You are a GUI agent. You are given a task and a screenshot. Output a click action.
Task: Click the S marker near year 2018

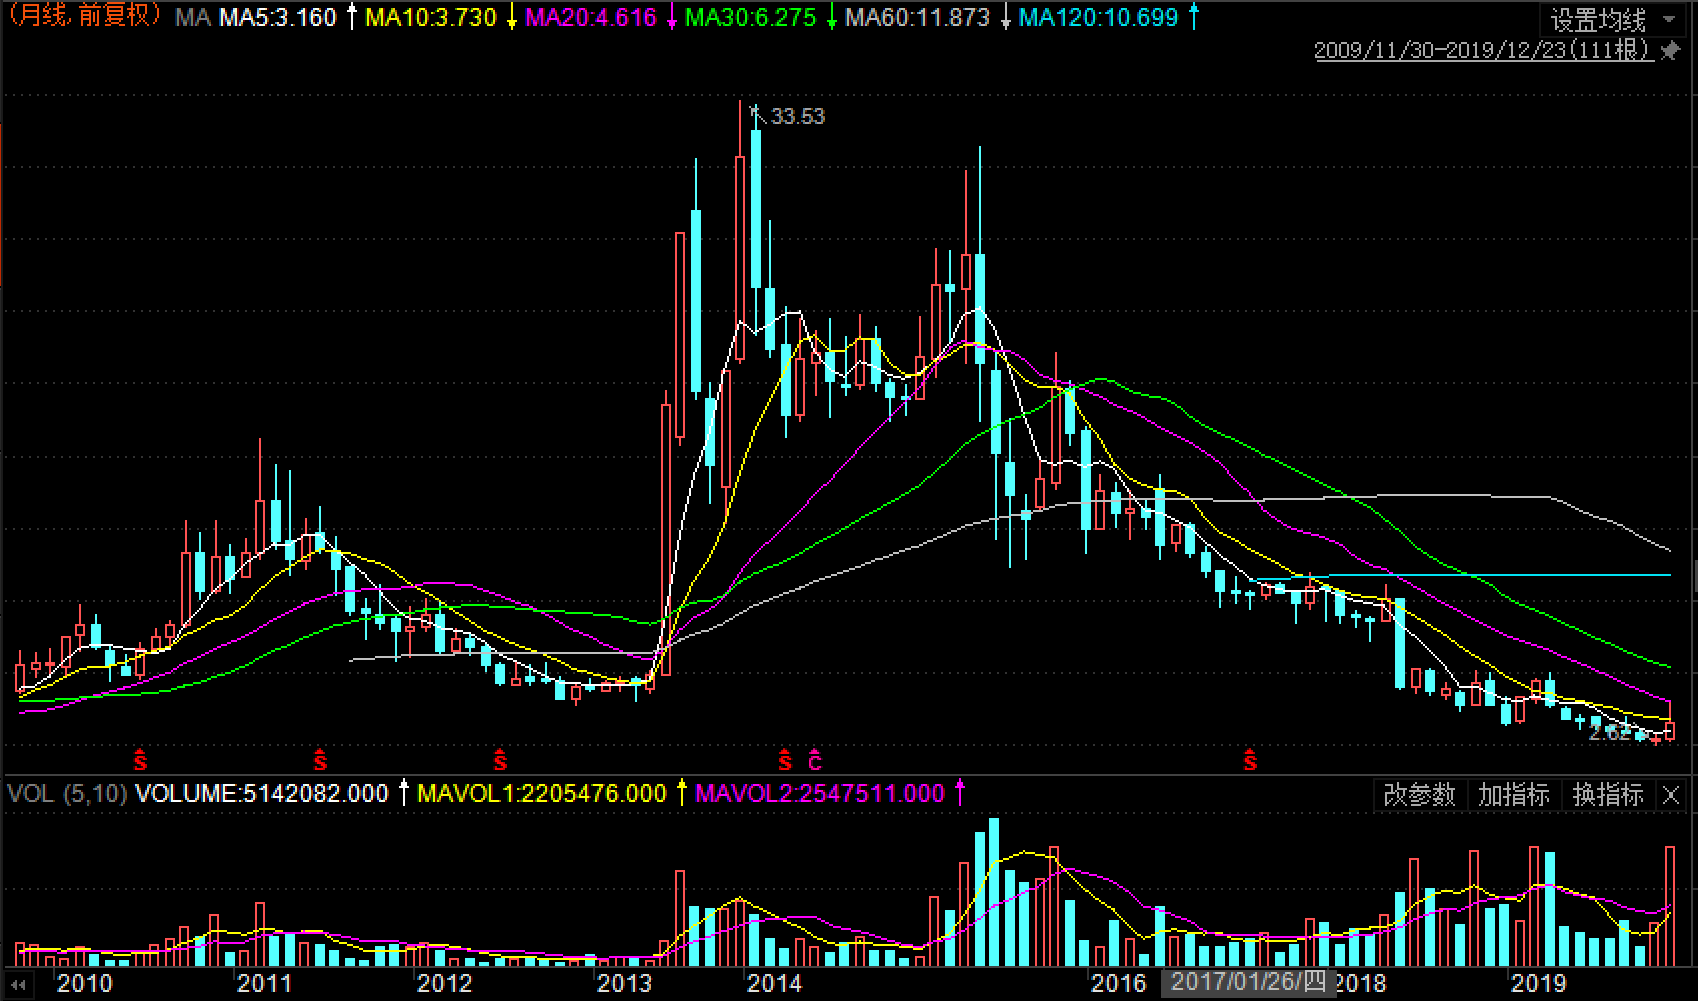click(1250, 761)
